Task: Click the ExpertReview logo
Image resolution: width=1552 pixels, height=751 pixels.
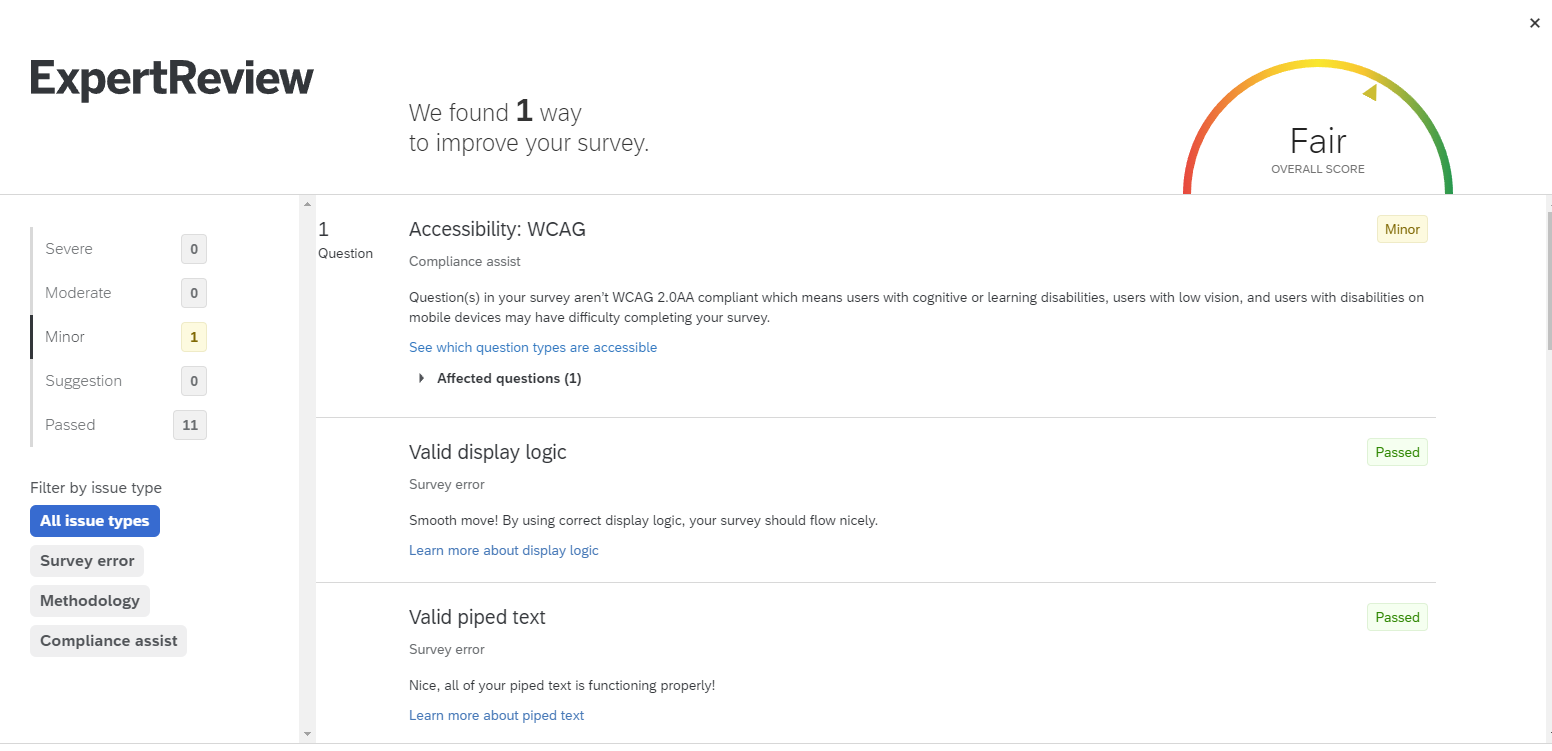Action: click(x=171, y=78)
